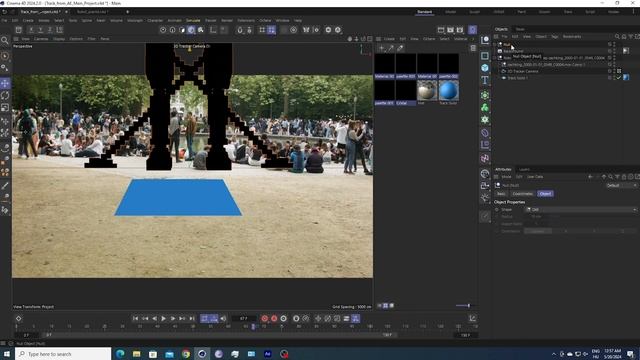Click the Play forward button in timeline
640x360 pixels.
pyautogui.click(x=163, y=318)
